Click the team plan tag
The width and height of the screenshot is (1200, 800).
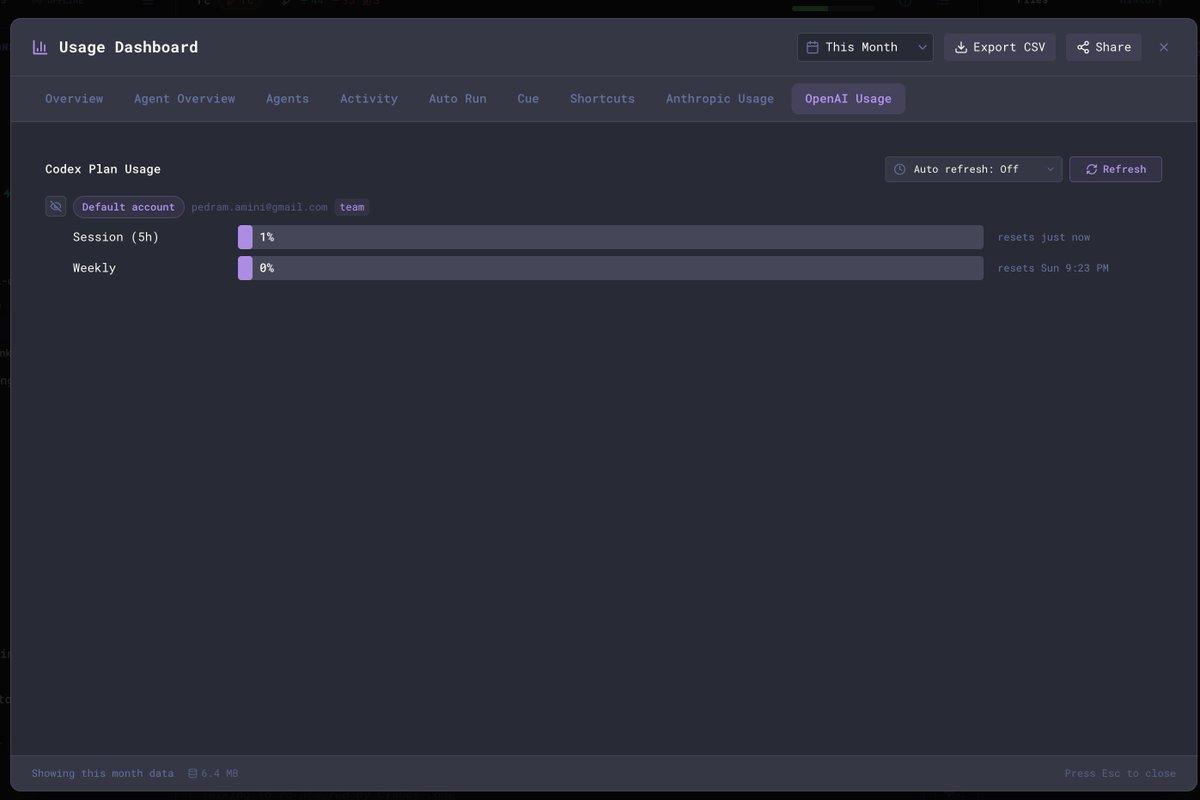[352, 207]
